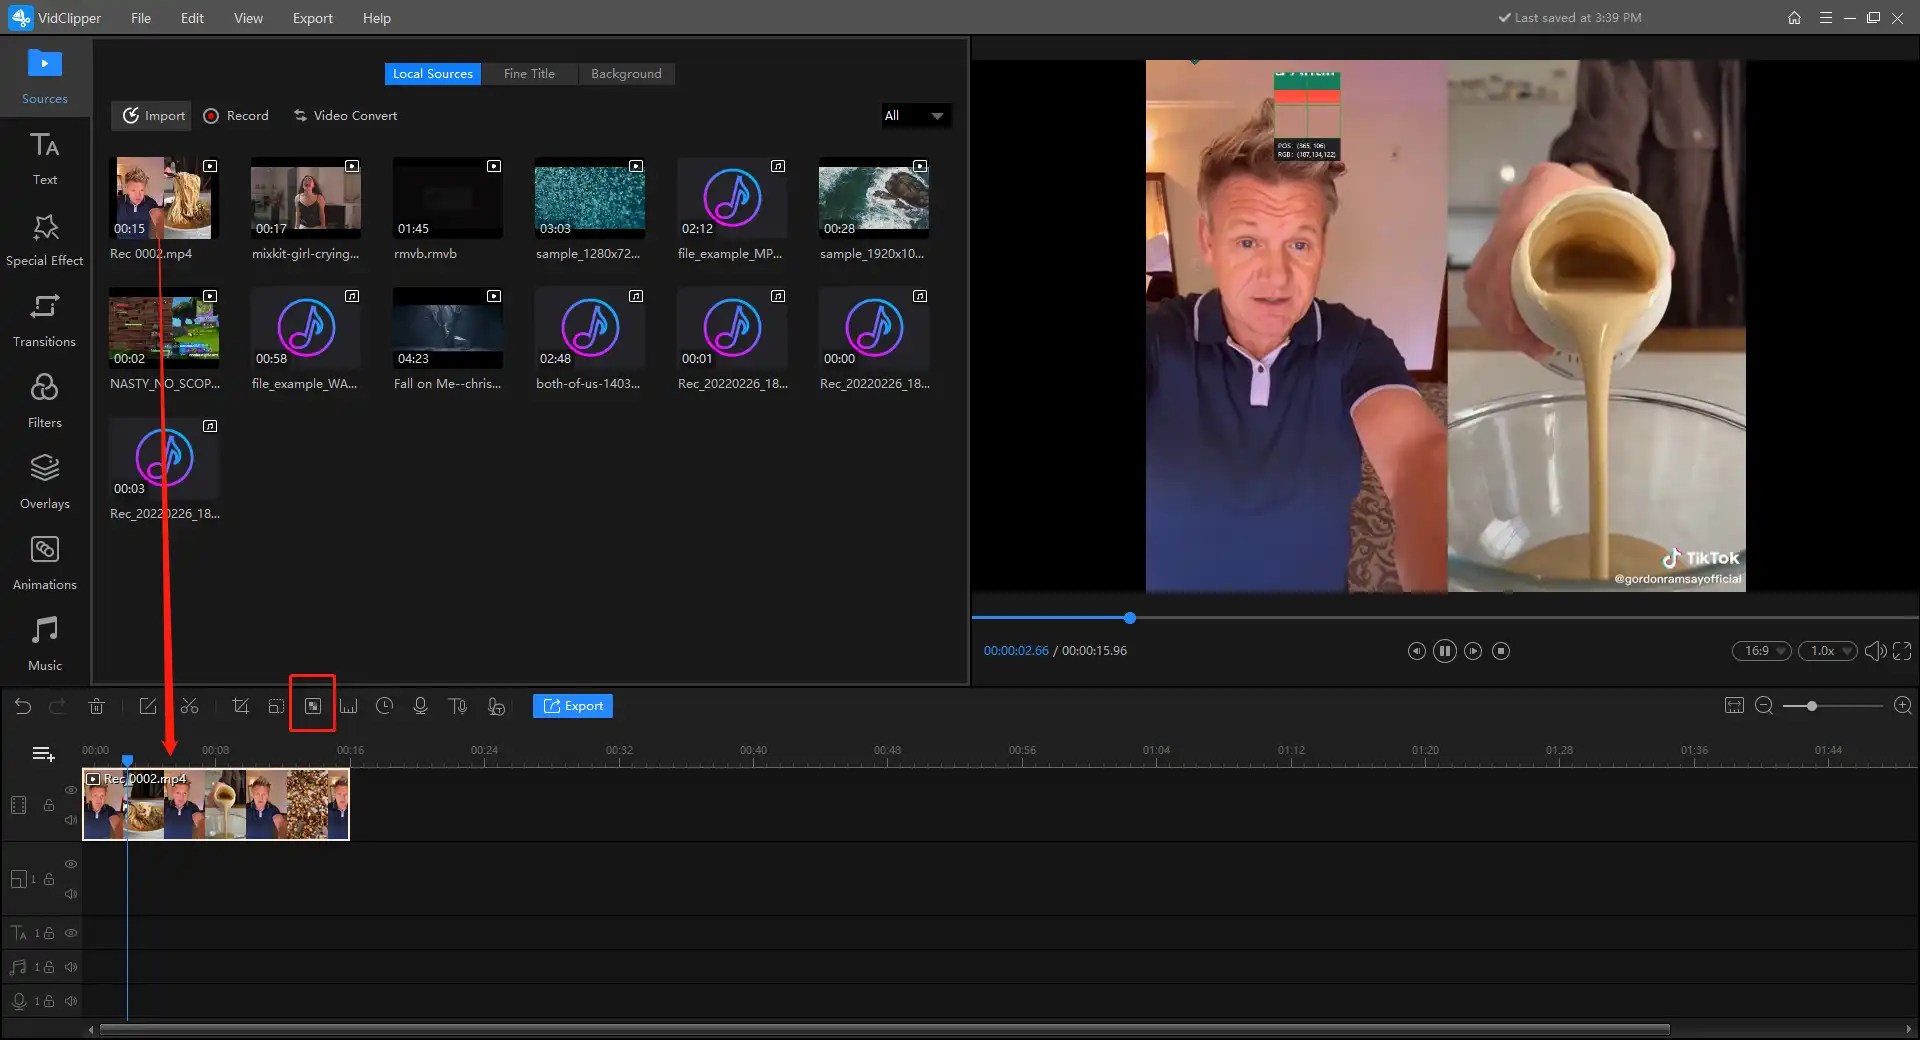Select the Transitions panel
The height and width of the screenshot is (1040, 1920).
pos(44,320)
